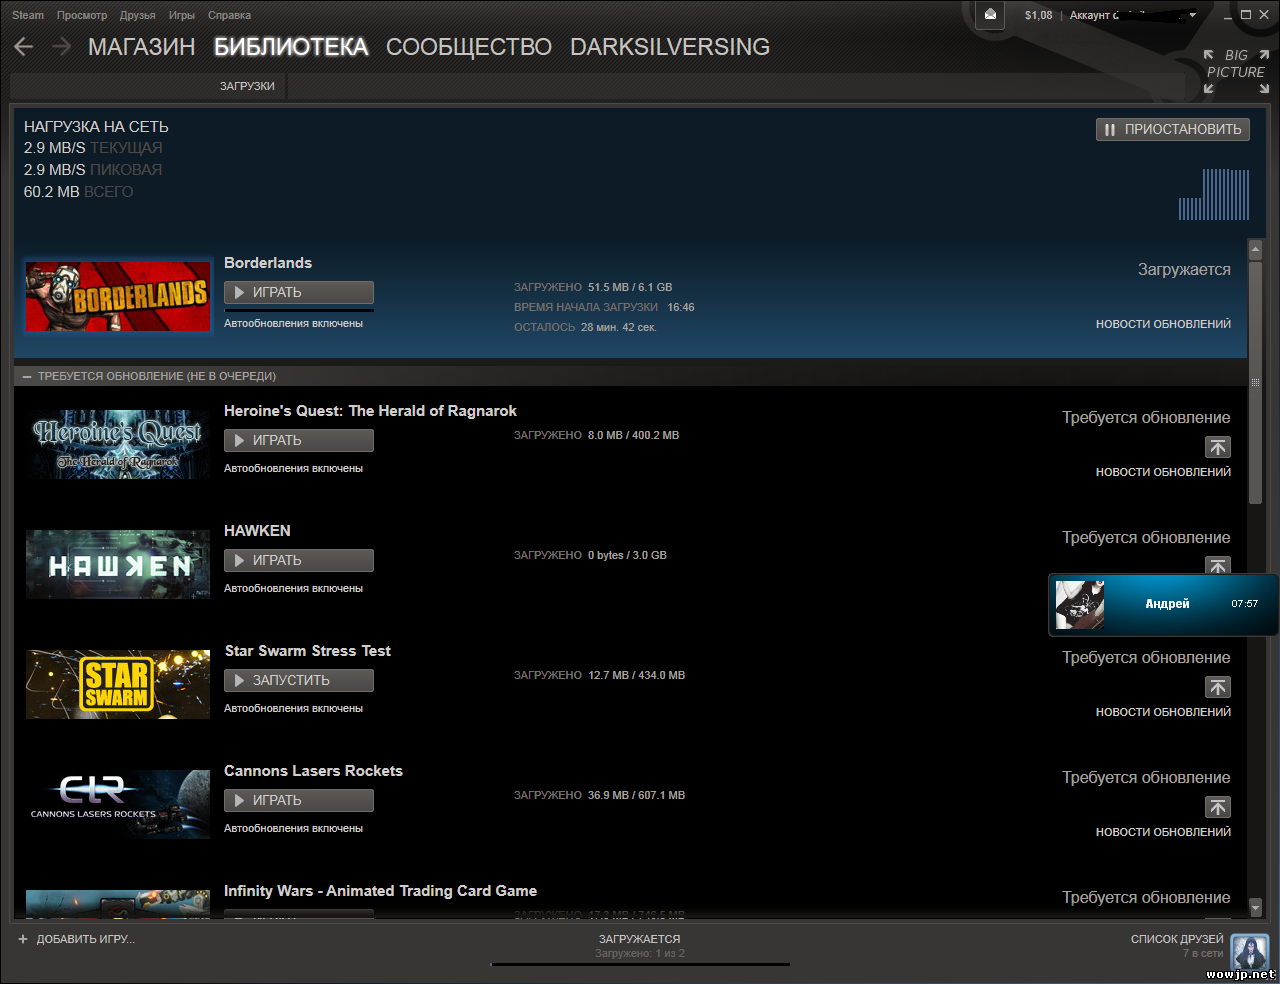Click Играть for Cannons Lasers Rockets
Image resolution: width=1280 pixels, height=984 pixels.
coord(299,800)
